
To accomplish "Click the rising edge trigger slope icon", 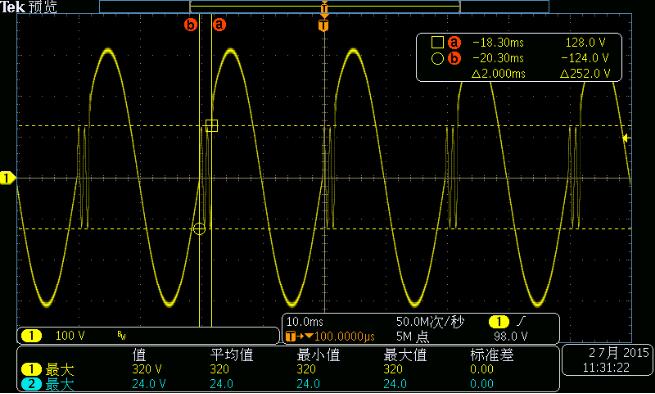I will click(x=521, y=322).
